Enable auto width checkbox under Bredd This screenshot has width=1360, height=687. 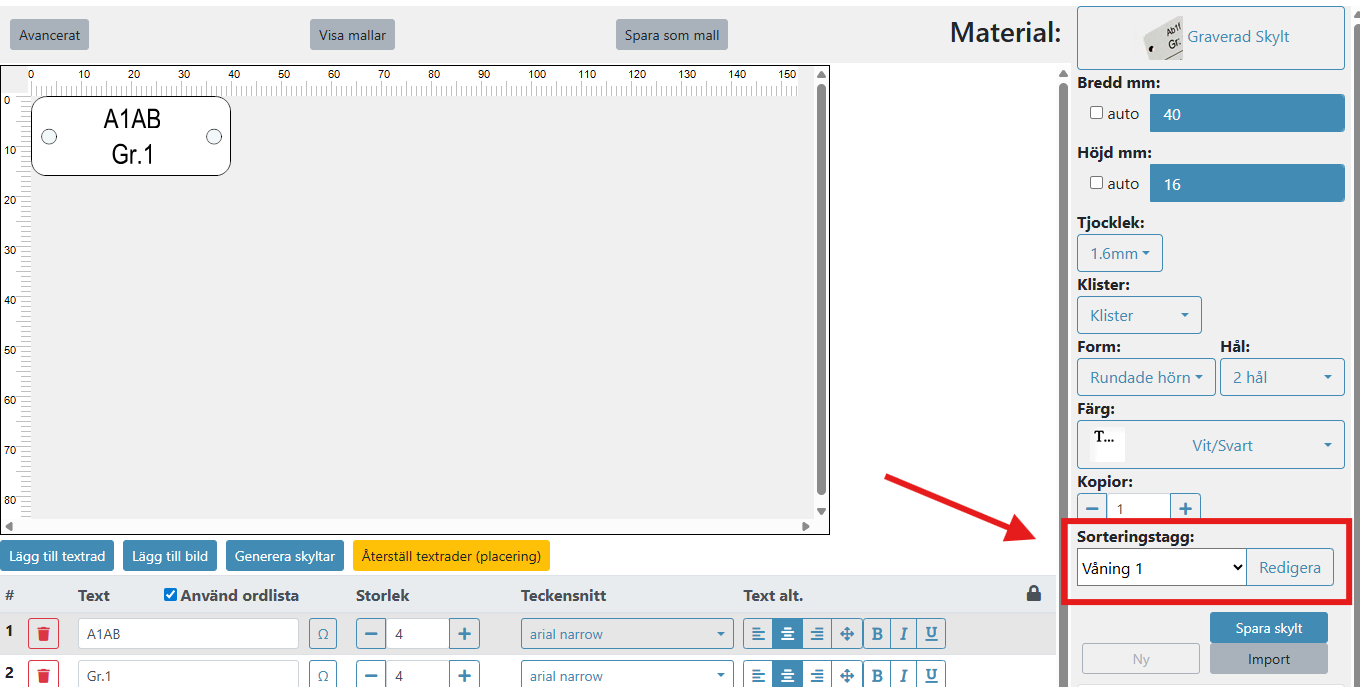(x=1097, y=113)
